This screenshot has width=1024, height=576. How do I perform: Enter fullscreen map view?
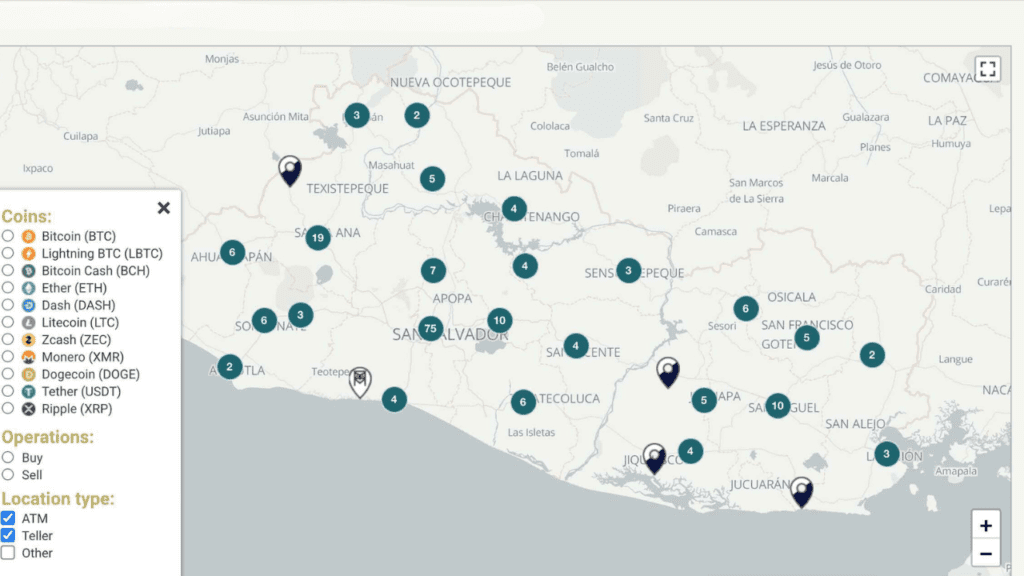(x=988, y=69)
